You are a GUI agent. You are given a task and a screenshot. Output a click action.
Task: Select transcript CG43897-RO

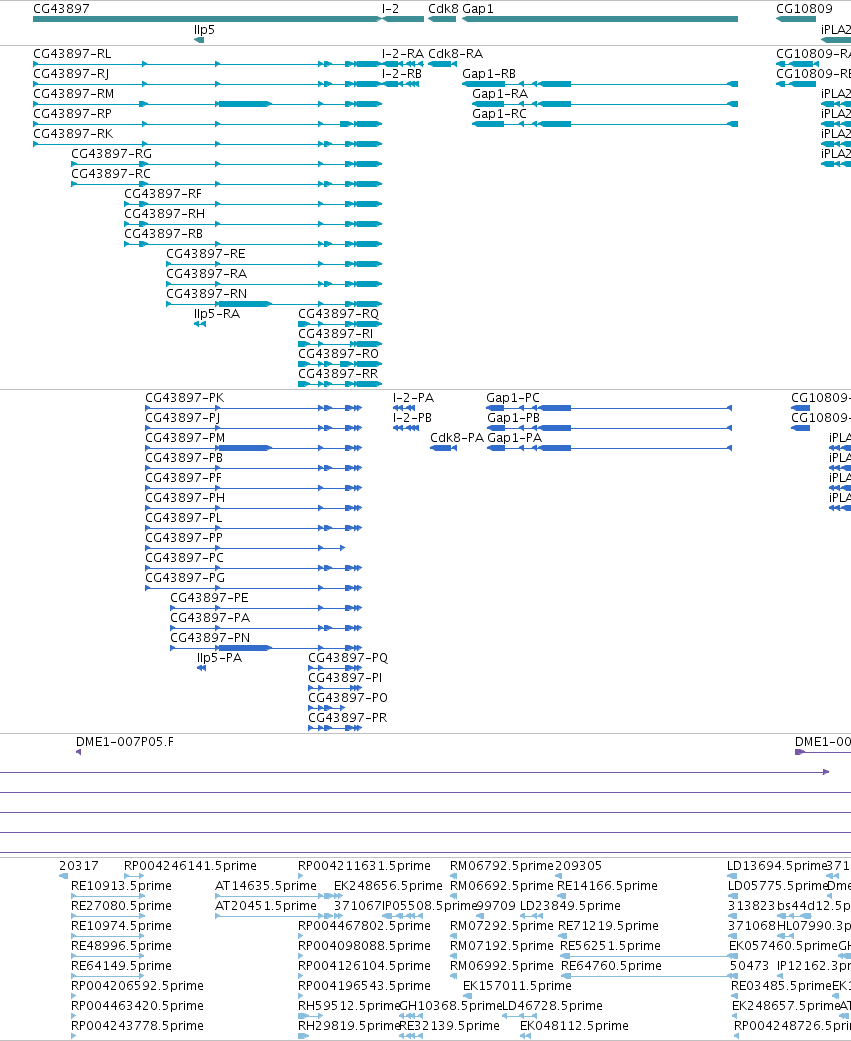pyautogui.click(x=340, y=364)
